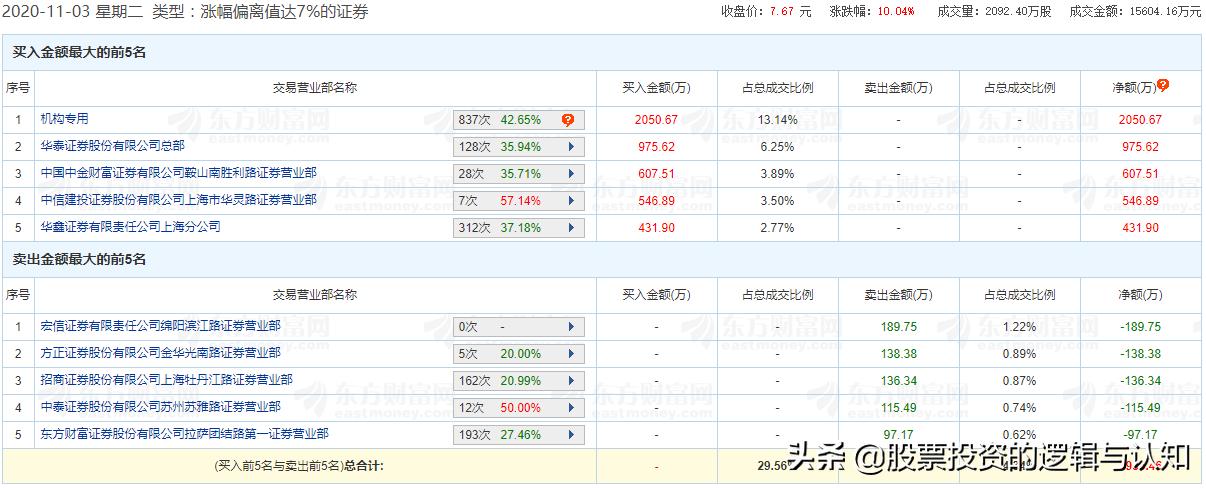Open 中国中金财富证券鞍山南胜利路营业部 link
Viewport: 1206px width, 488px height.
pos(178,173)
